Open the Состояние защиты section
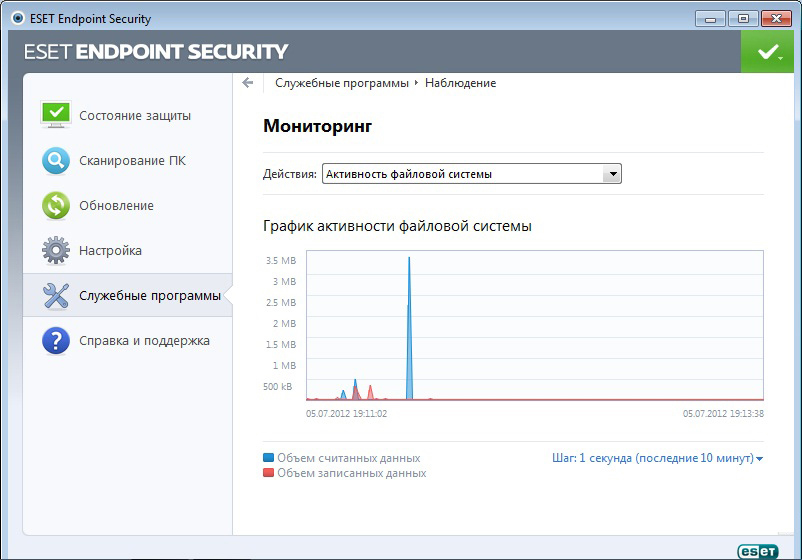 tap(135, 115)
